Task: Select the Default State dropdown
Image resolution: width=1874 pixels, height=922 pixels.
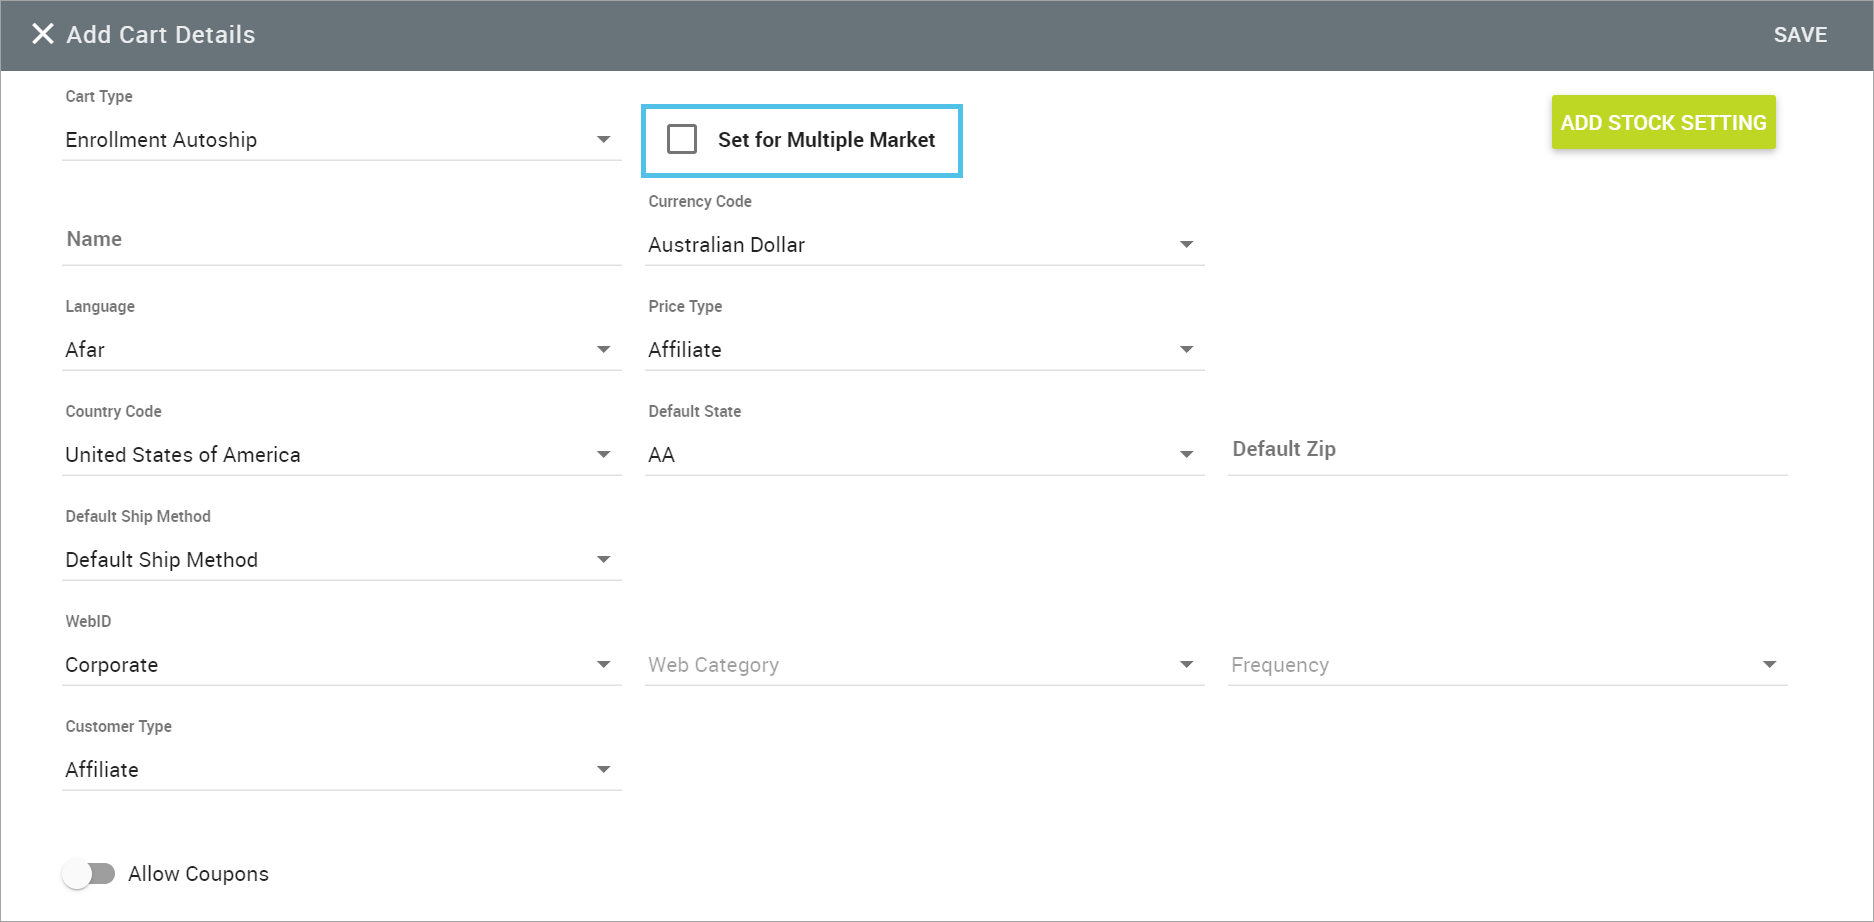Action: [x=923, y=455]
